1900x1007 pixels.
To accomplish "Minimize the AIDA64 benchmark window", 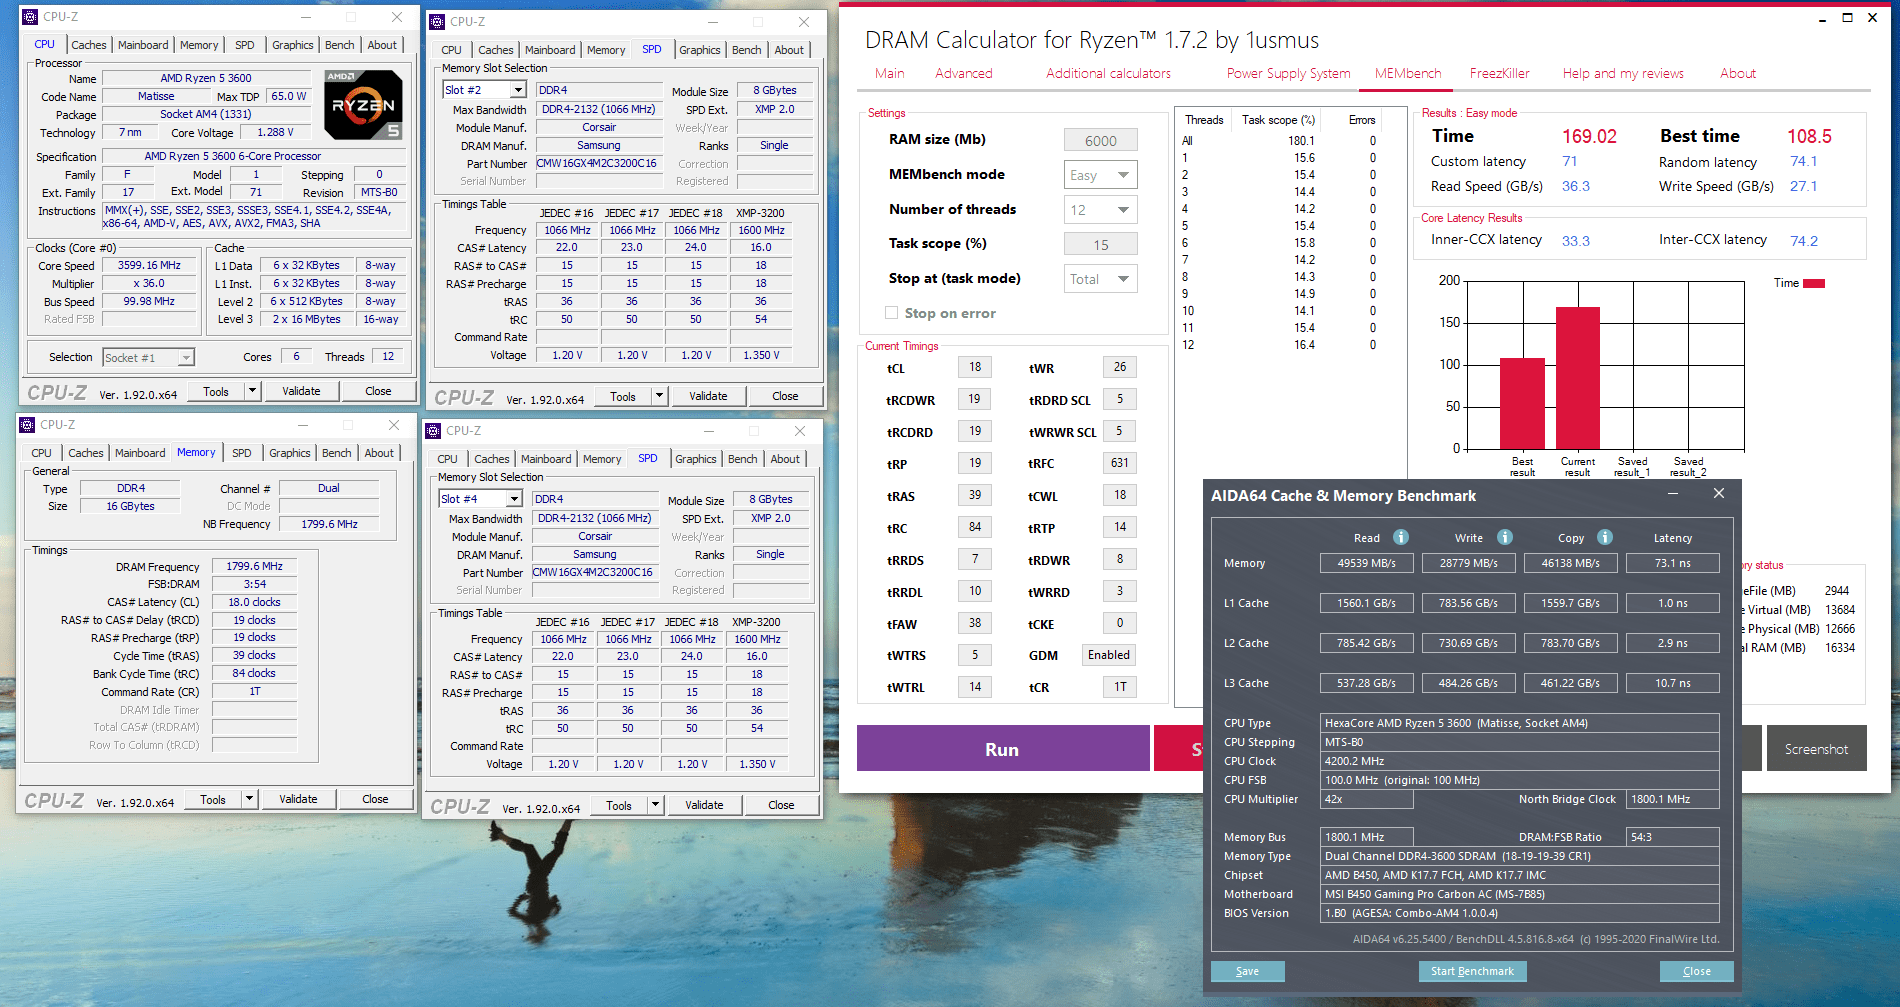I will pos(1674,494).
